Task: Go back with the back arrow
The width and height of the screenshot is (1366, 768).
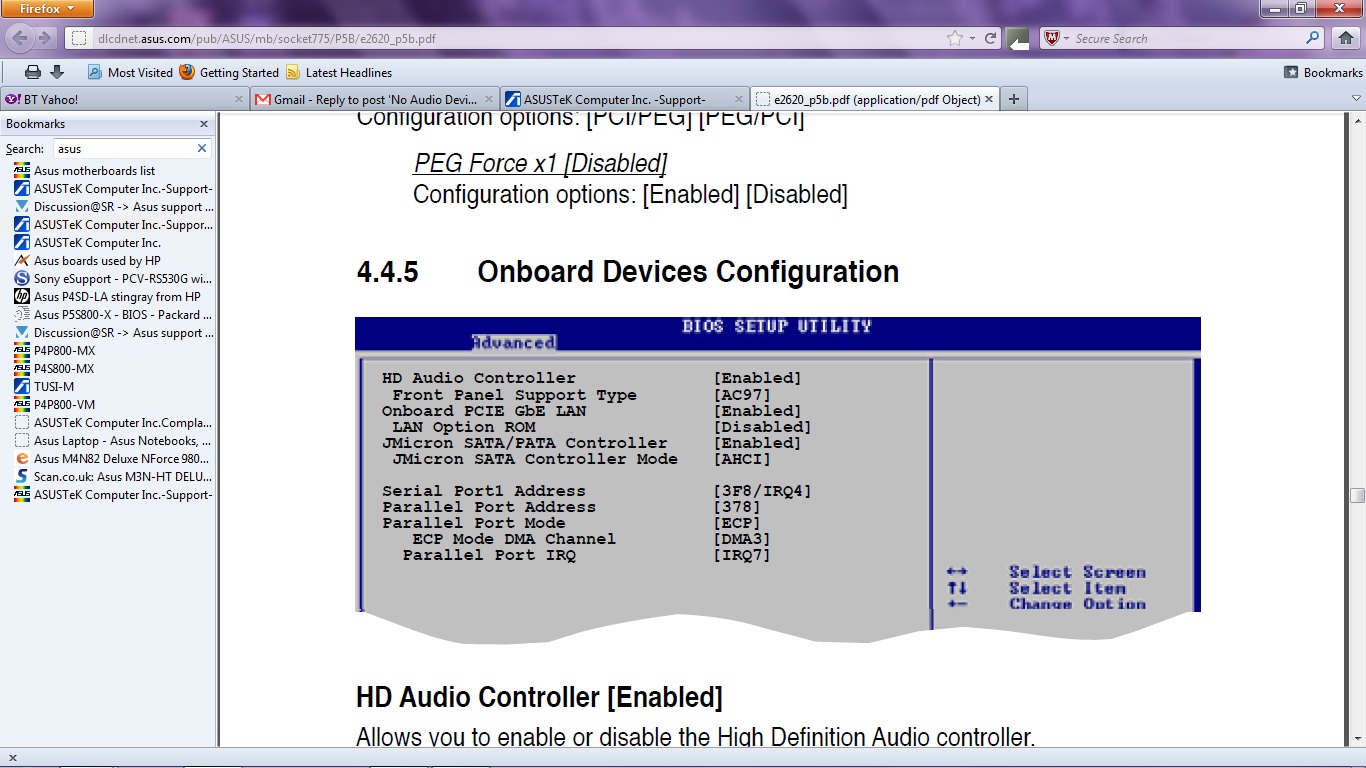Action: click(x=20, y=38)
